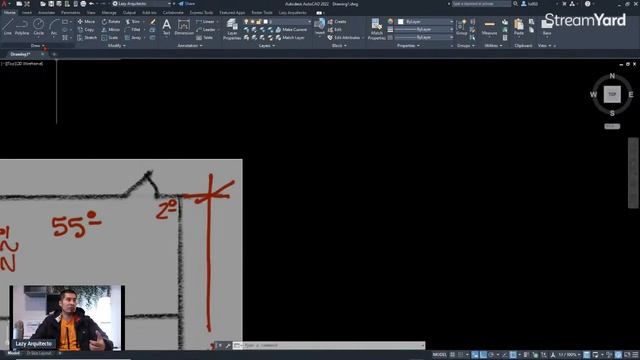640x360 pixels.
Task: Expand the Layers panel
Action: [267, 46]
